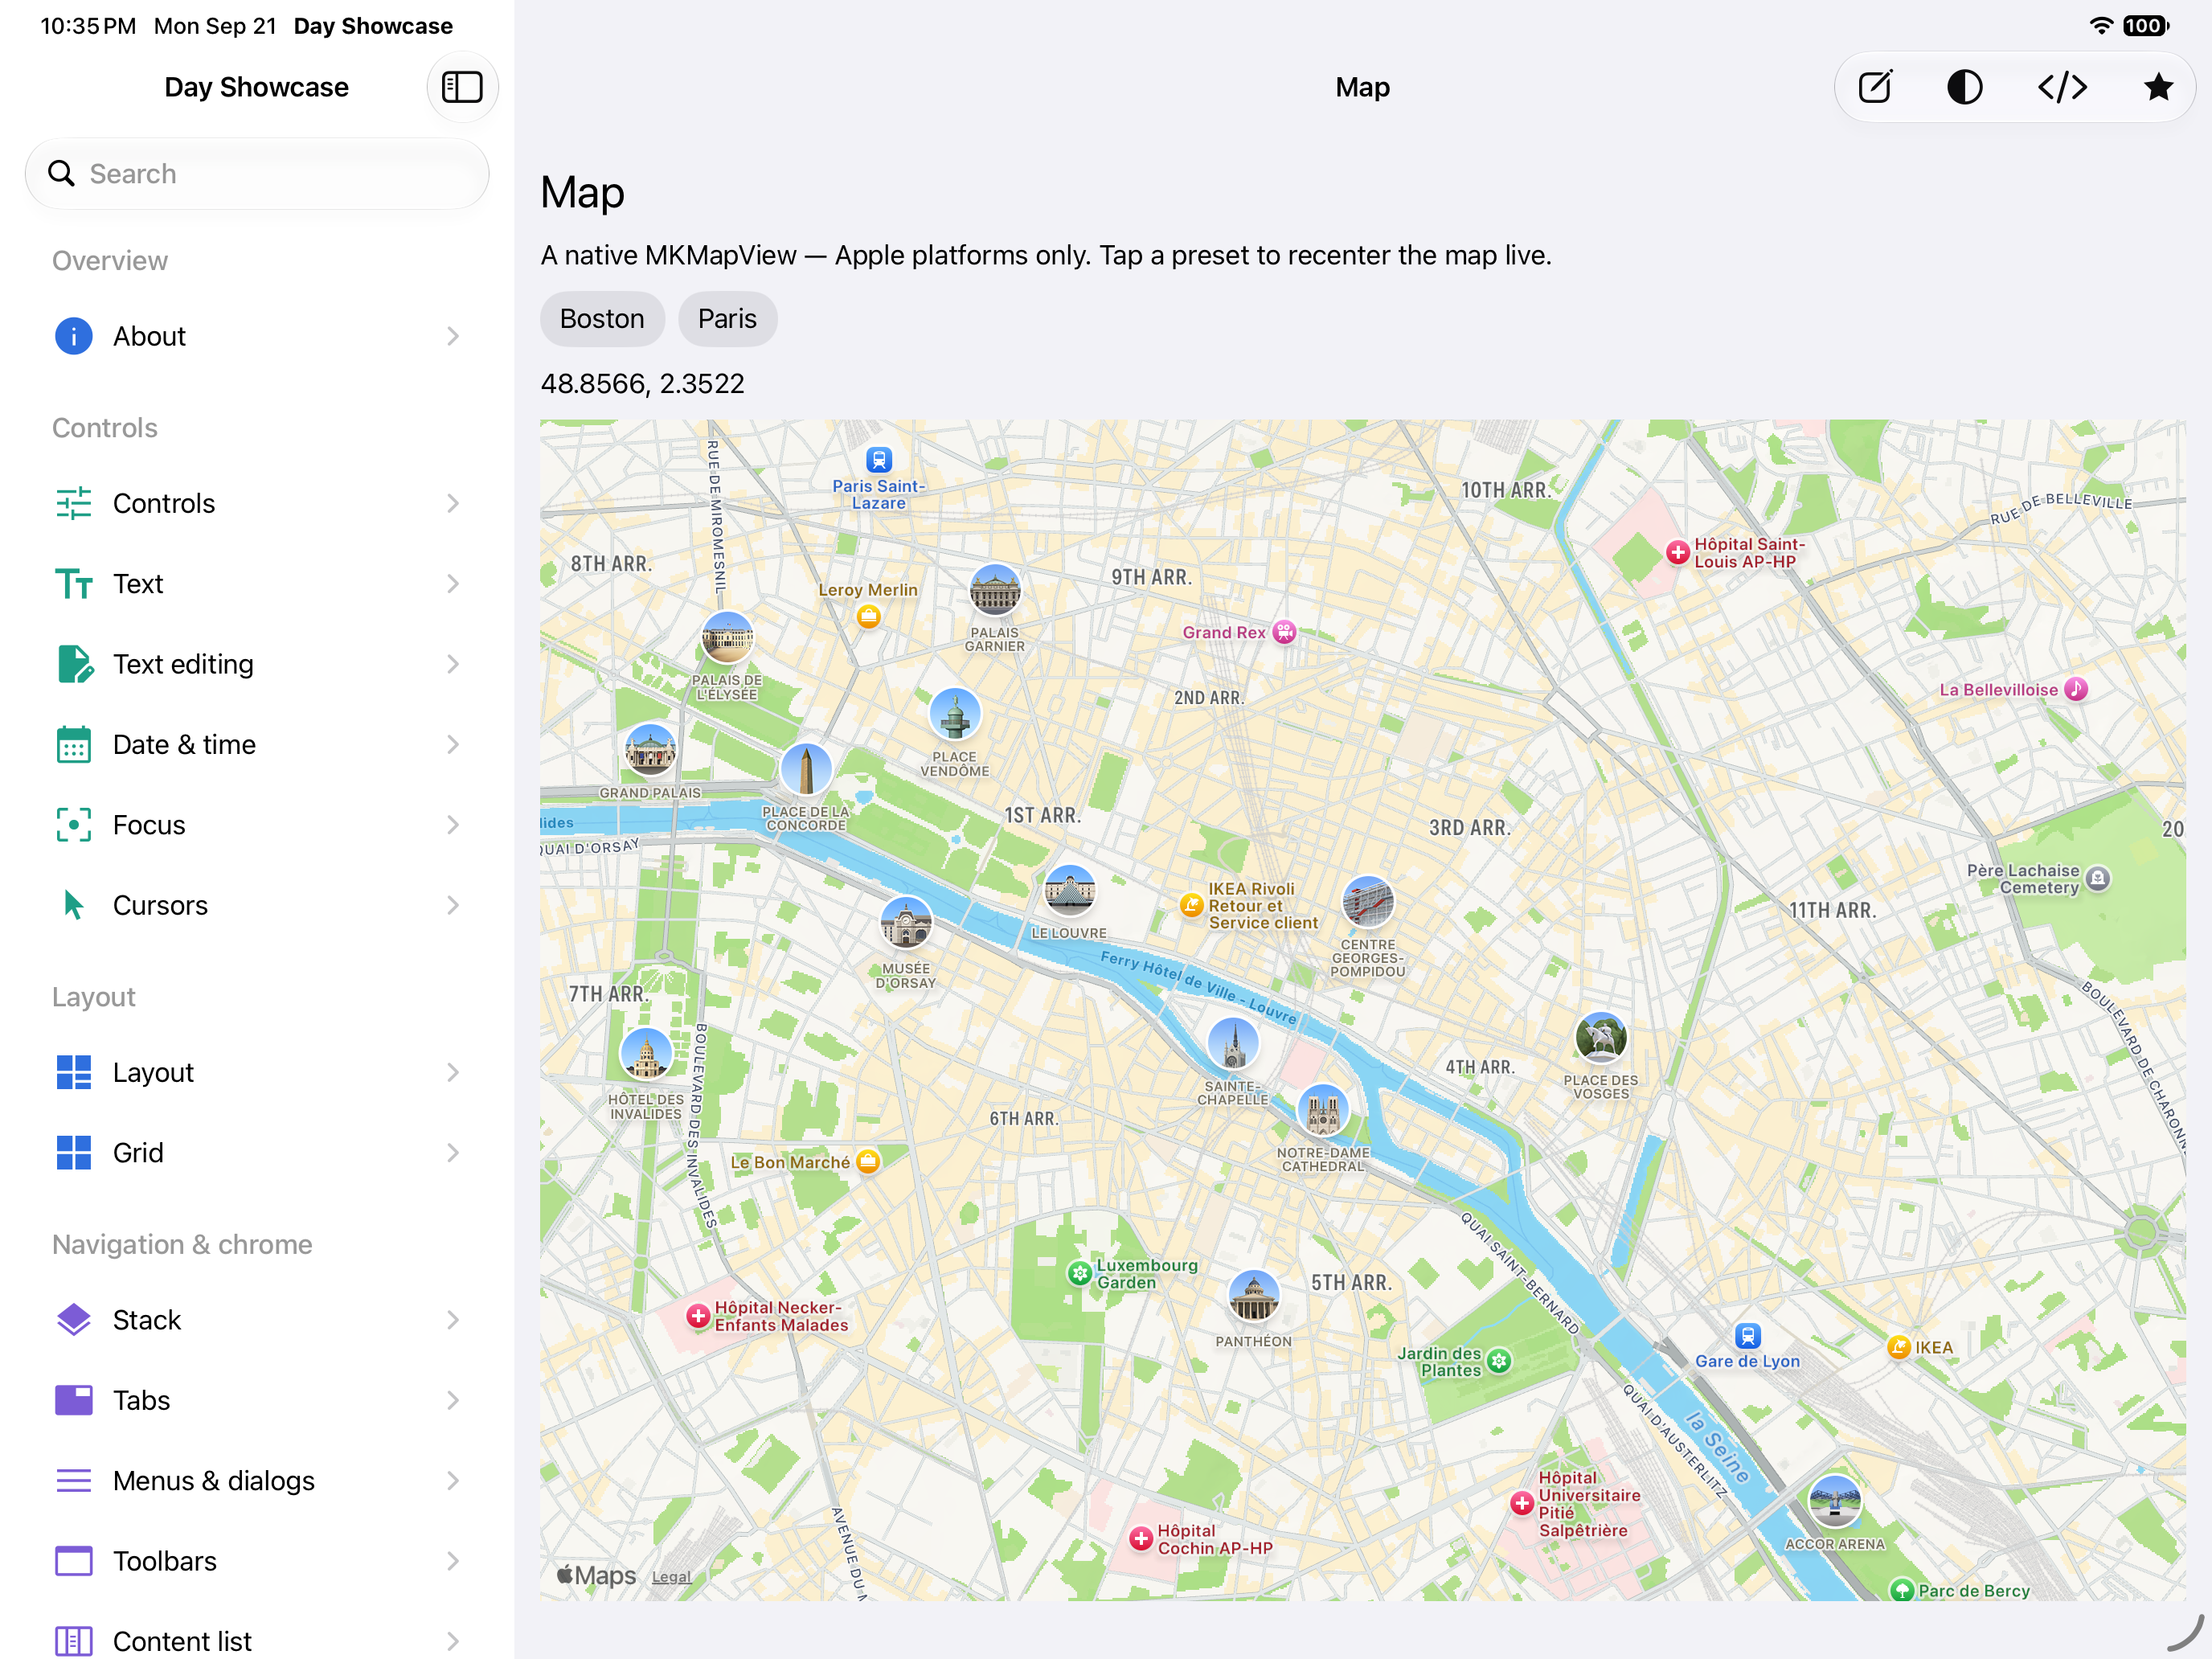
Task: Select the Tabs sidebar item
Action: point(257,1400)
